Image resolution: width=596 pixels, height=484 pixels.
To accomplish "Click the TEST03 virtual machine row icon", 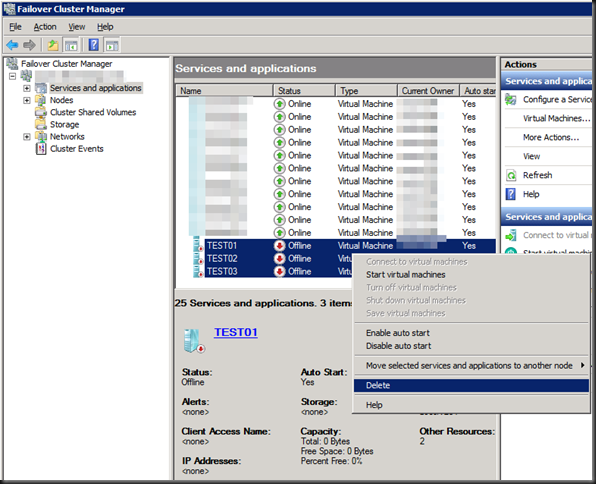I will click(x=198, y=271).
